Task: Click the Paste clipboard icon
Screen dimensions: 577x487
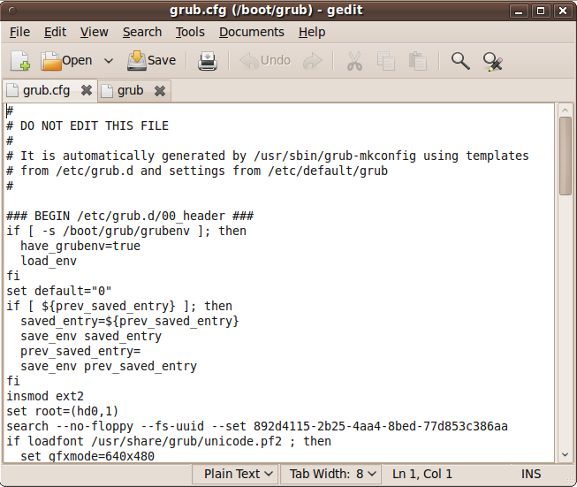Action: (x=418, y=61)
